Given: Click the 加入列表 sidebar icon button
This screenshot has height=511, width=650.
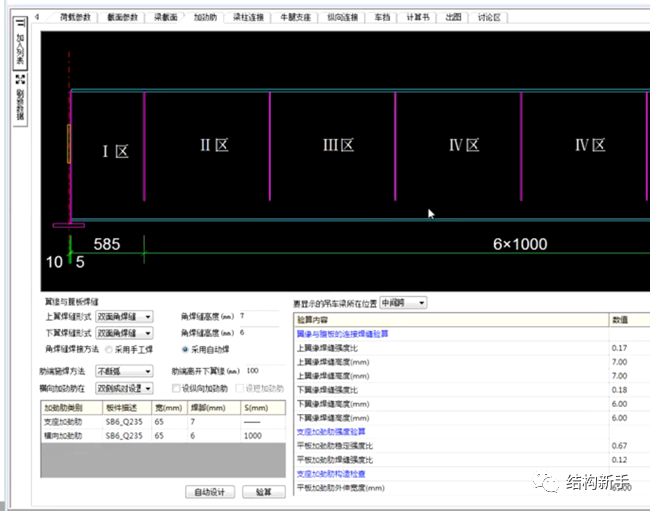Looking at the screenshot, I should [20, 43].
